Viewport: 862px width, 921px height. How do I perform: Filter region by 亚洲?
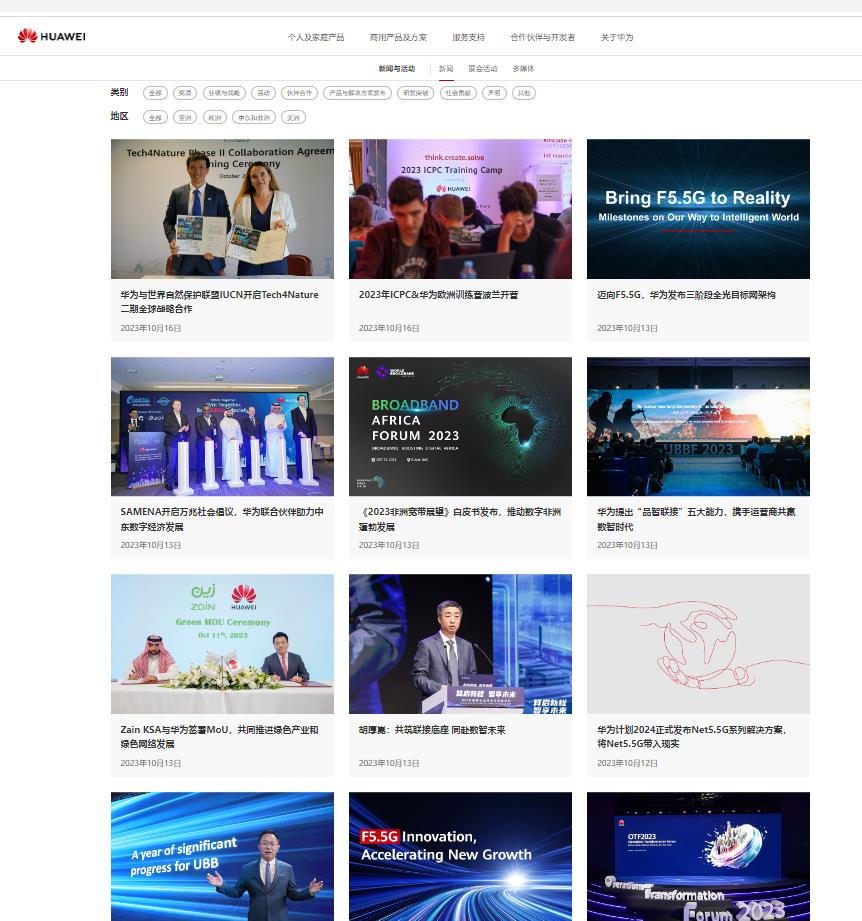coord(185,117)
